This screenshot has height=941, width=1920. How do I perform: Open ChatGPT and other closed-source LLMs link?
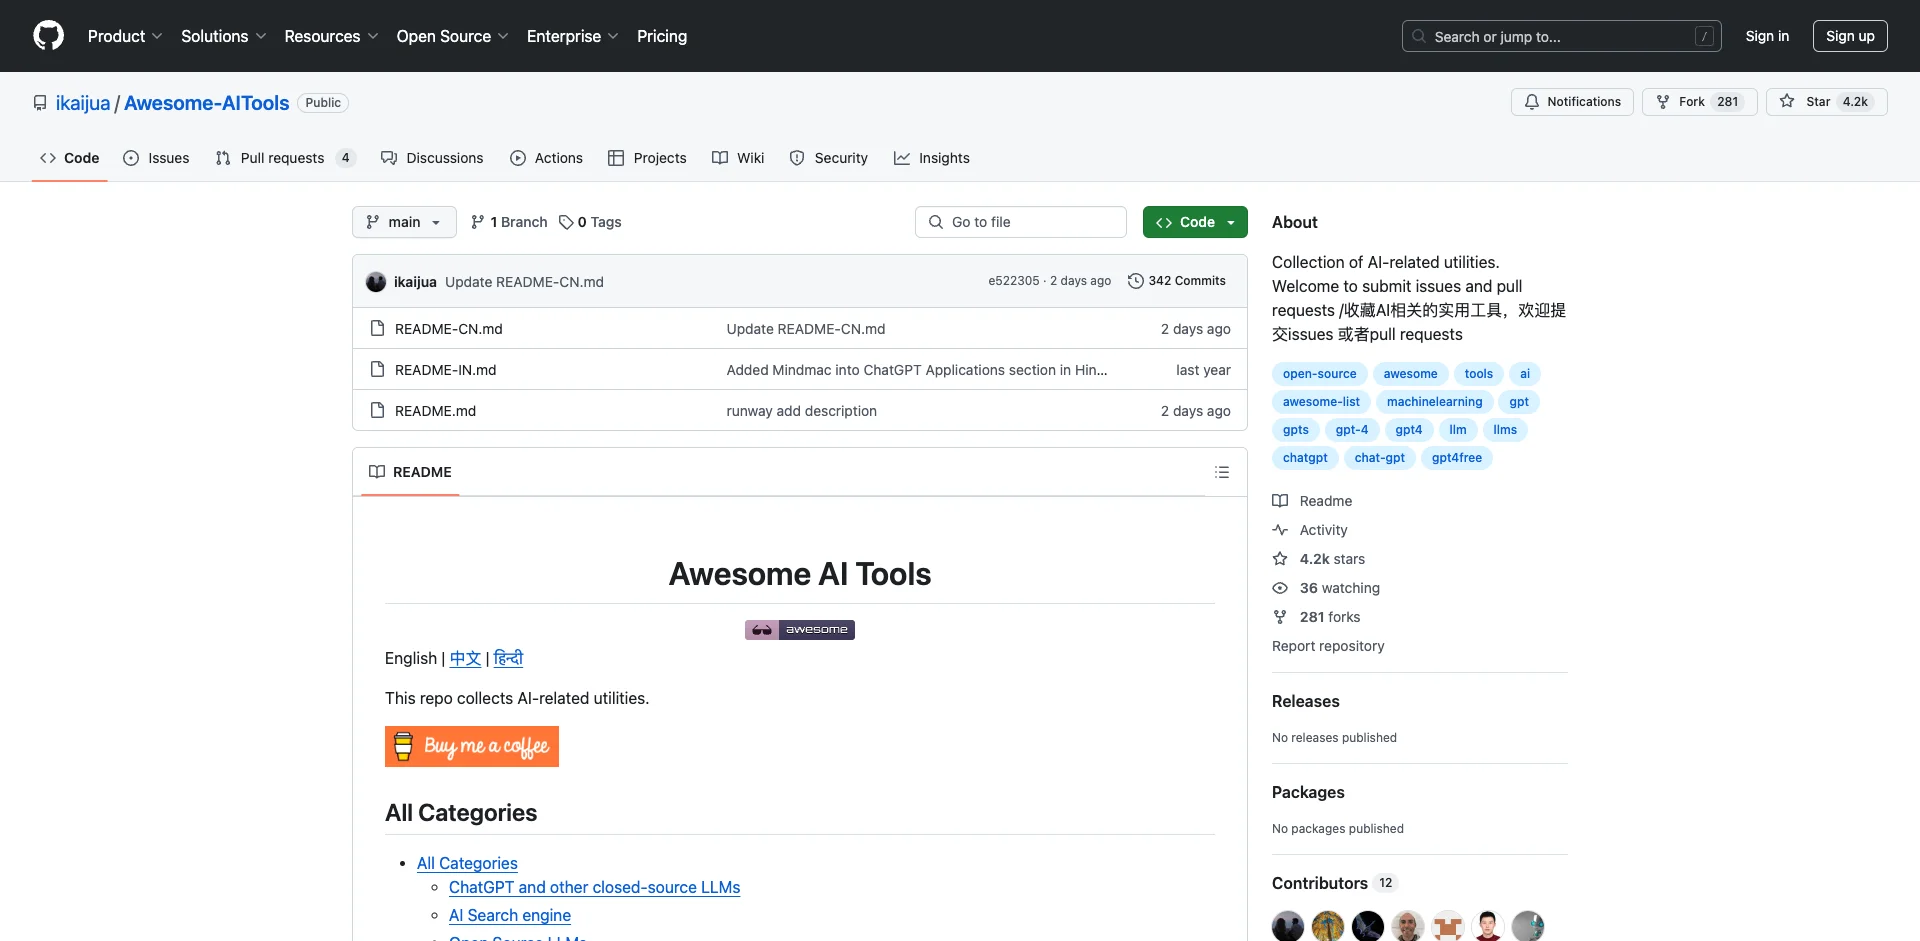(x=594, y=887)
